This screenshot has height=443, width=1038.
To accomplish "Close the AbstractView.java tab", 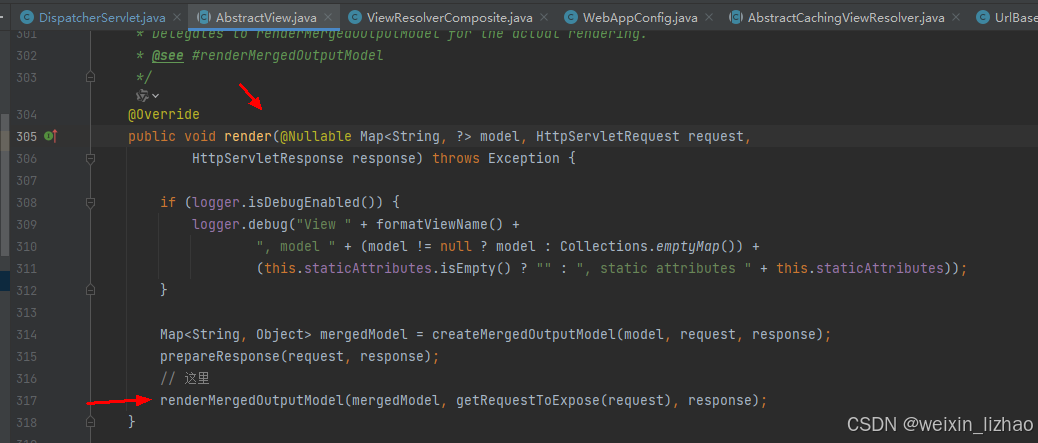I will point(329,18).
